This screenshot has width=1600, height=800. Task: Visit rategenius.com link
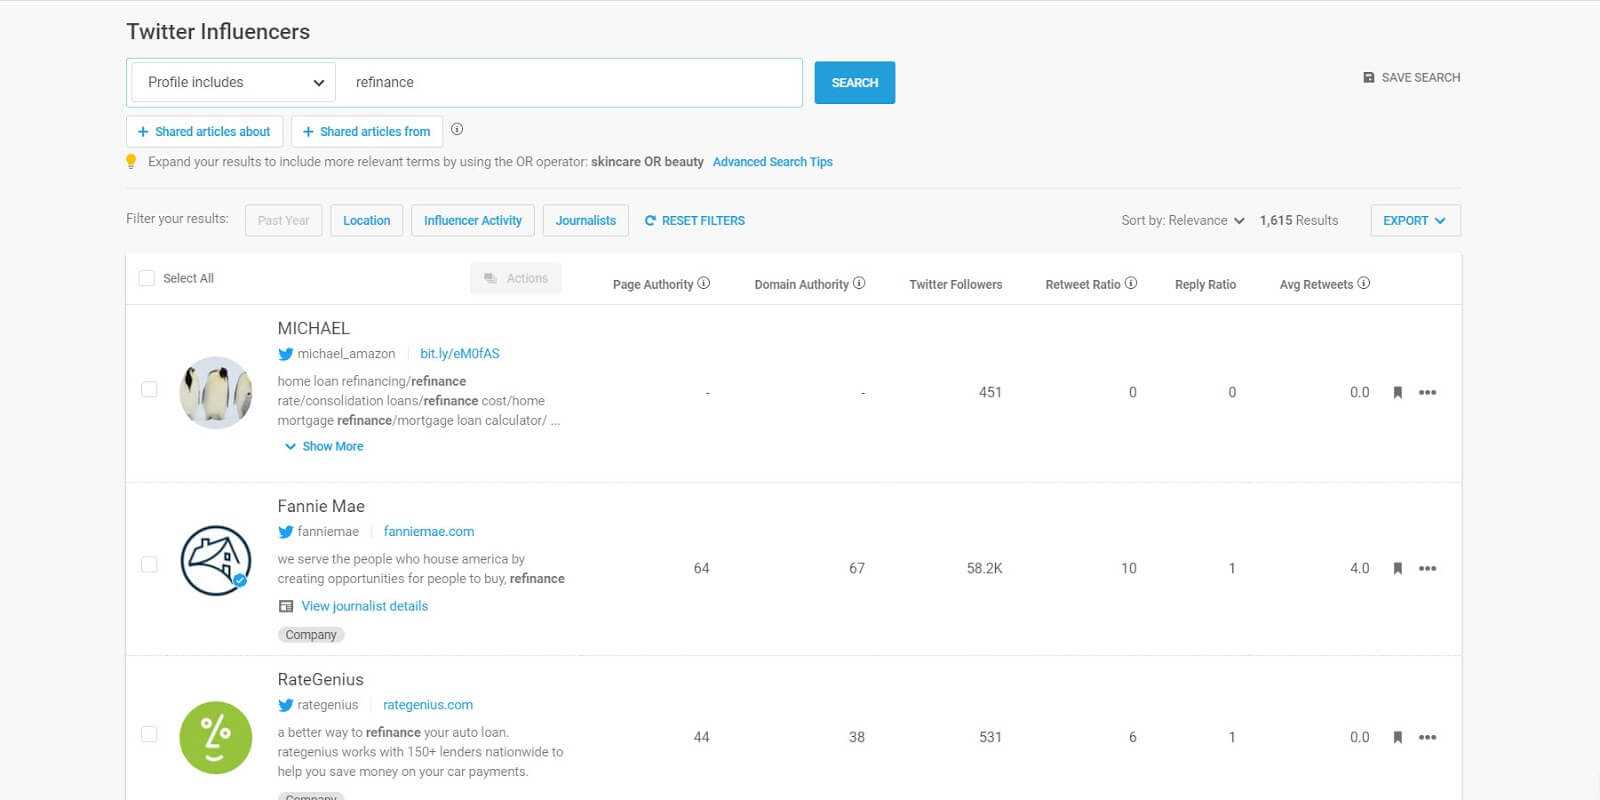tap(428, 704)
